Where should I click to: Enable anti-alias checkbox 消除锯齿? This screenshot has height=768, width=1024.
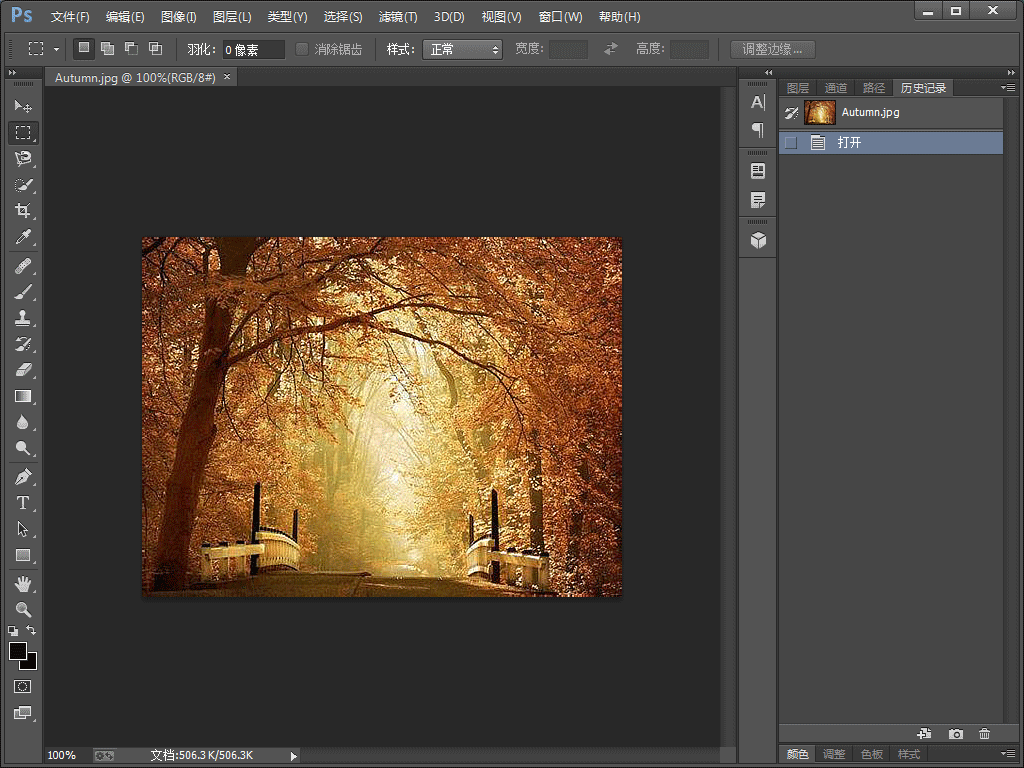302,49
